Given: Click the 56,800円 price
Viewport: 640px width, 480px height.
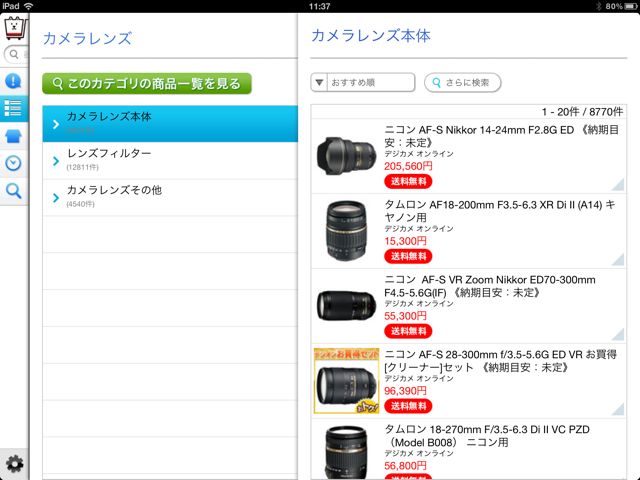Looking at the screenshot, I should pyautogui.click(x=405, y=466).
